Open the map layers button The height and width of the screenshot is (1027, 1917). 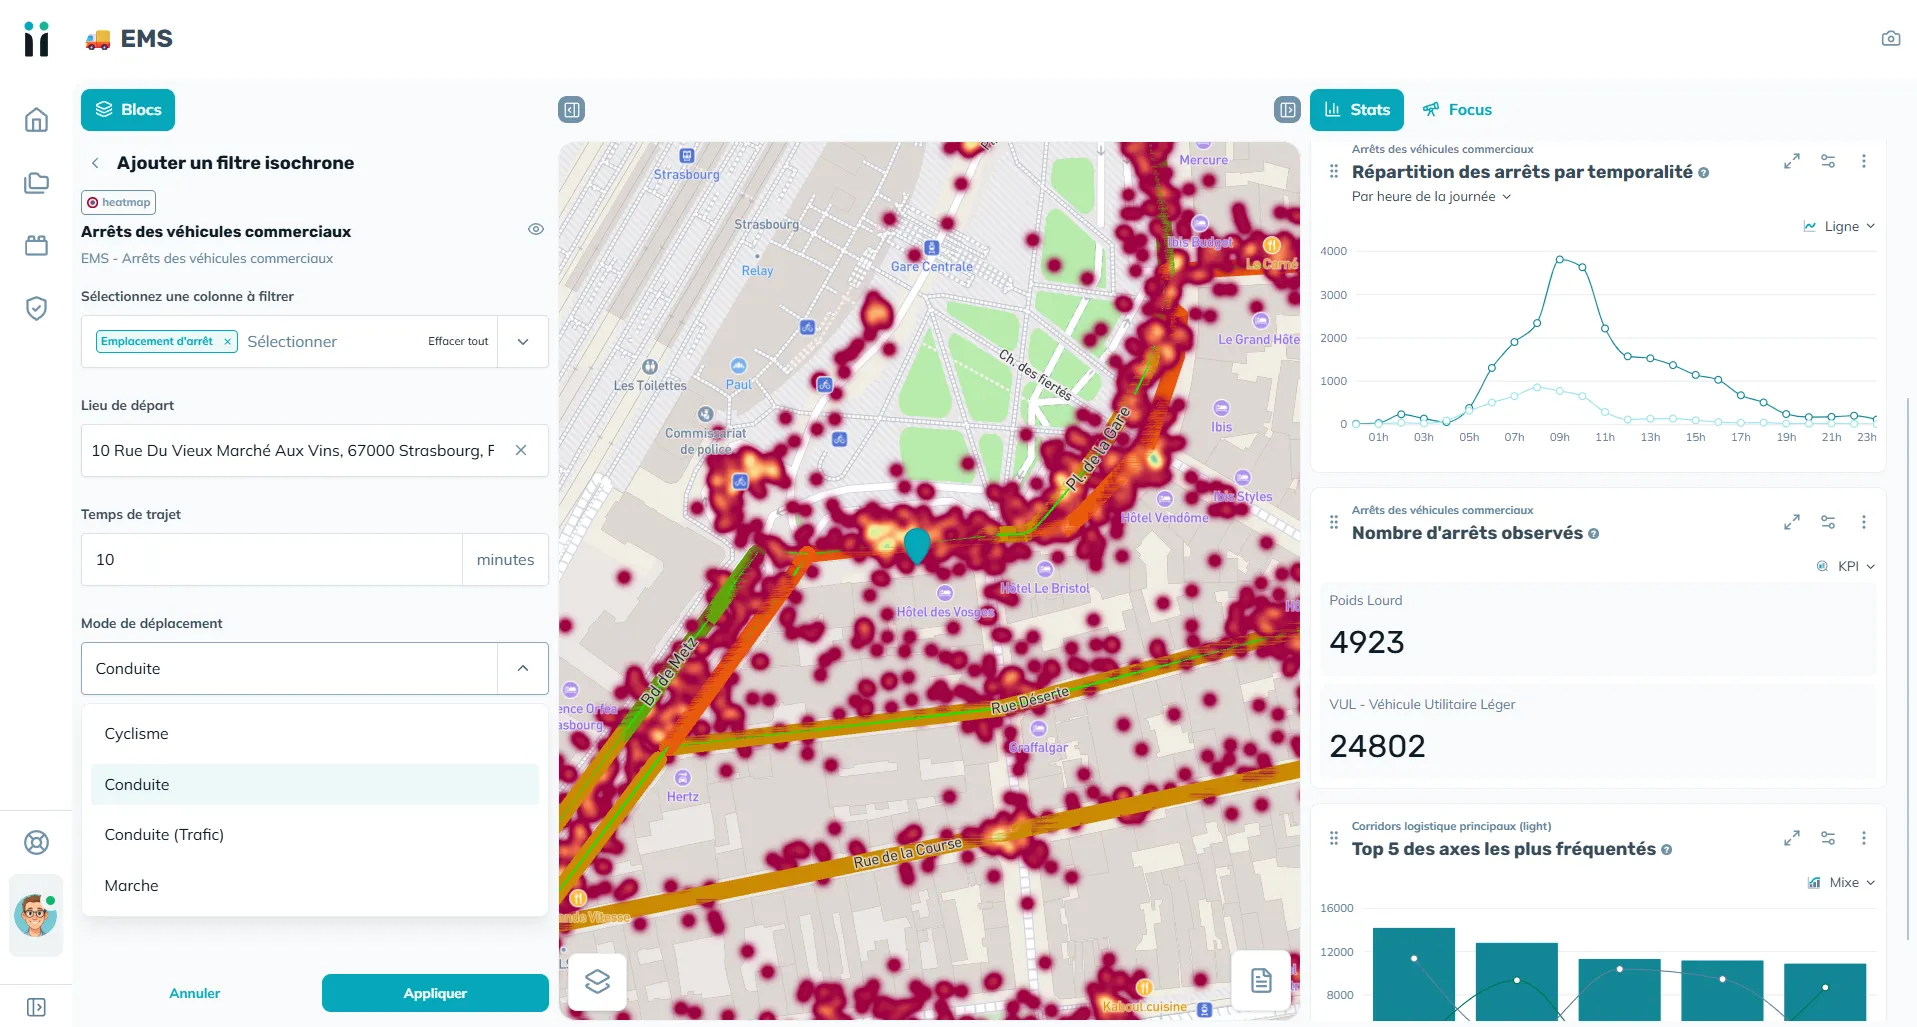coord(597,981)
